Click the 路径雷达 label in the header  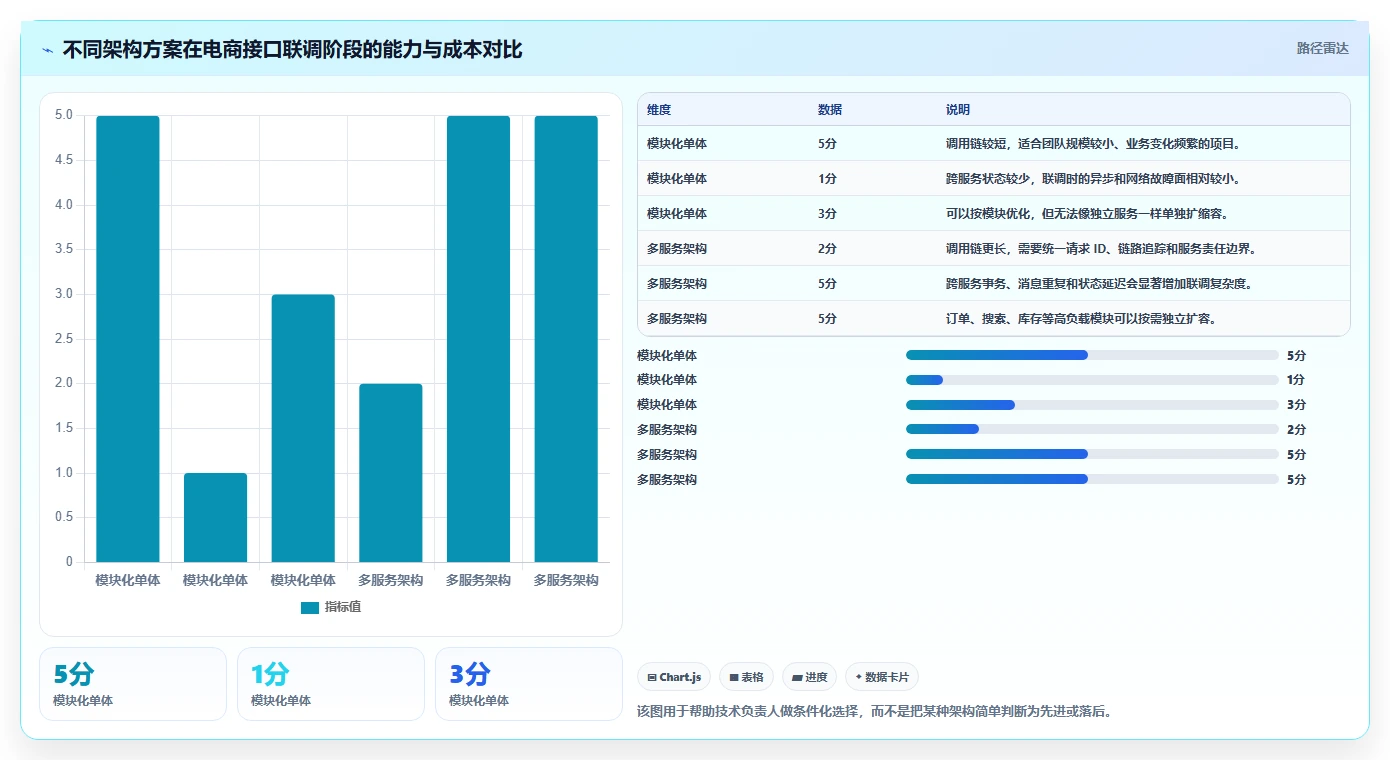pyautogui.click(x=1323, y=48)
